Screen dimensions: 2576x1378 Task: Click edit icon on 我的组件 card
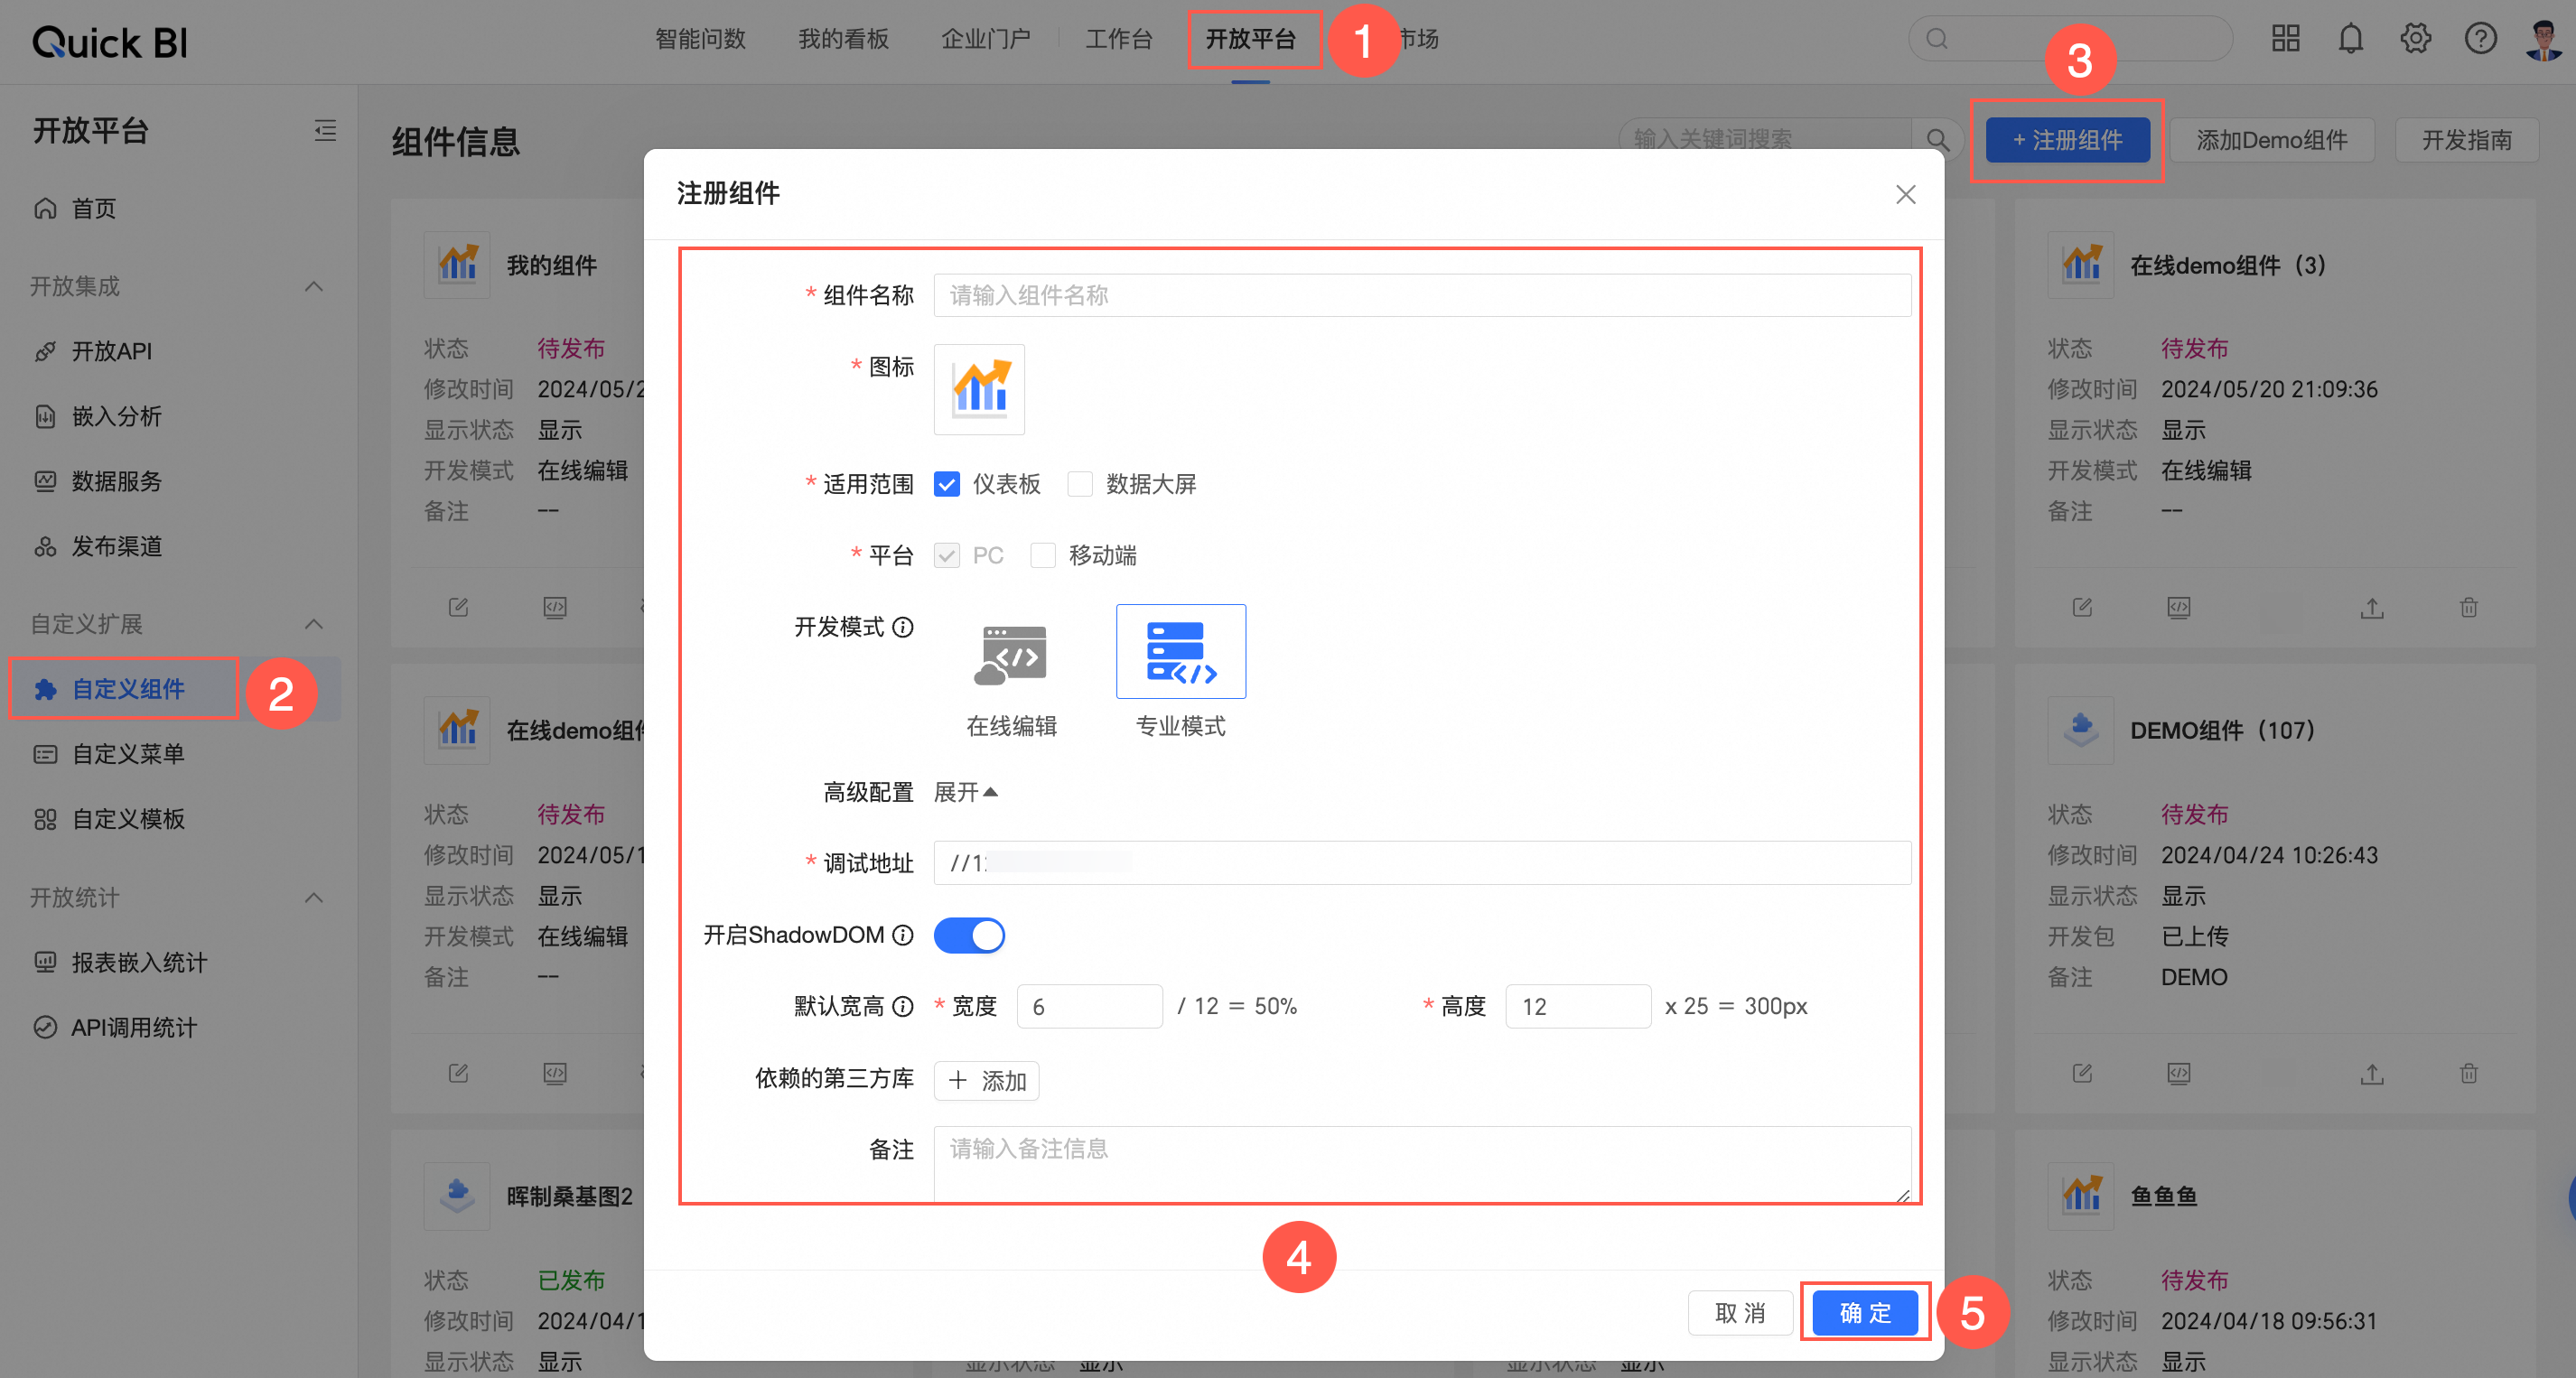tap(459, 608)
